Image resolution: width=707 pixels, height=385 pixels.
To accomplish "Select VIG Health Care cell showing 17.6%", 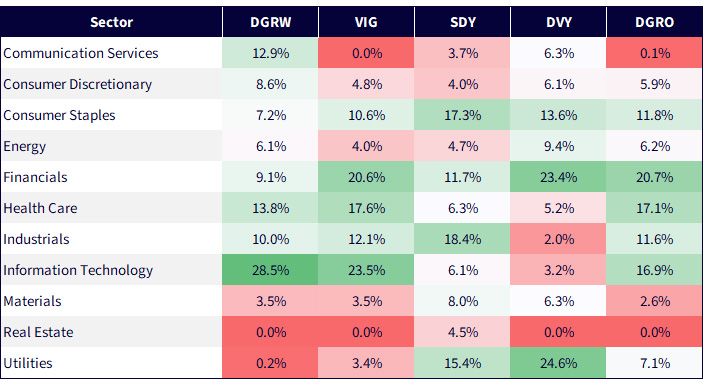I will [366, 208].
